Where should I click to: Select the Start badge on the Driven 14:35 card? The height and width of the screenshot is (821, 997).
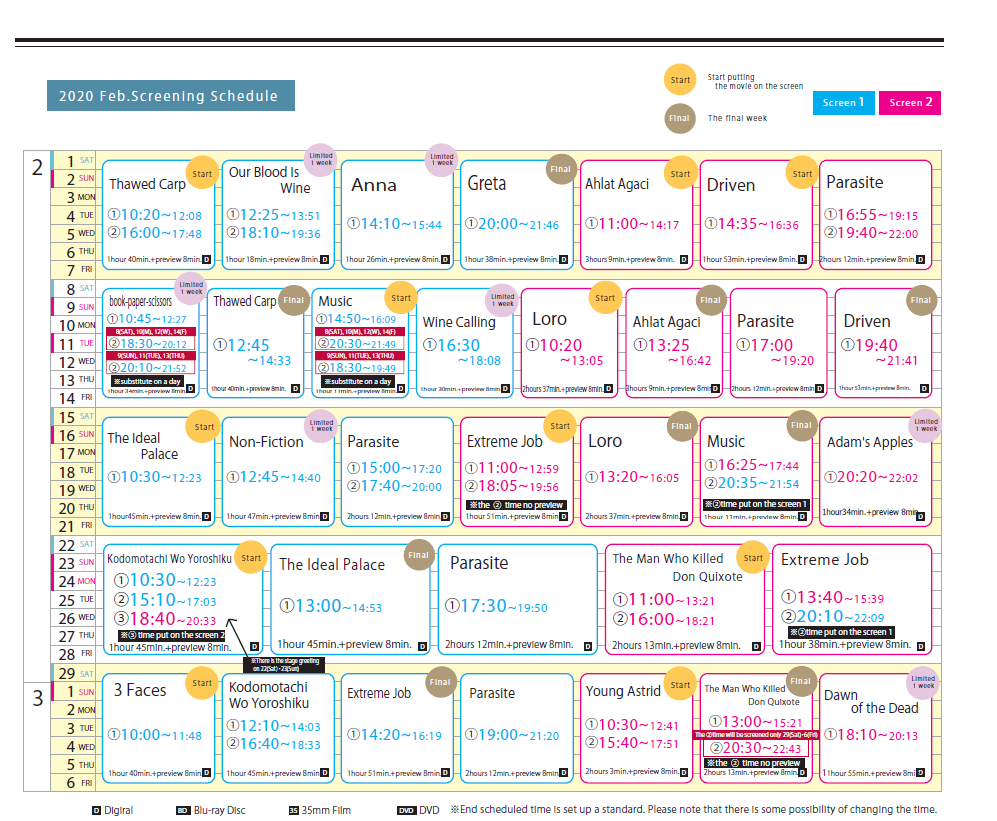pyautogui.click(x=802, y=174)
